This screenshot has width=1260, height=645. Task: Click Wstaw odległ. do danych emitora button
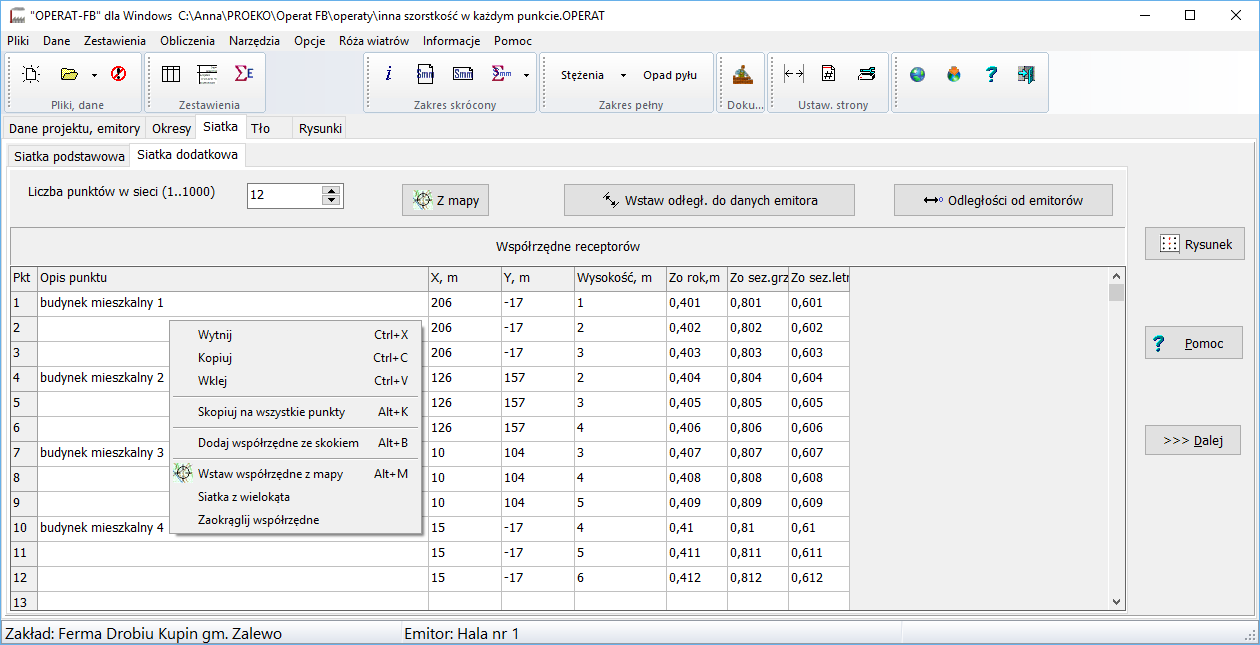point(709,200)
